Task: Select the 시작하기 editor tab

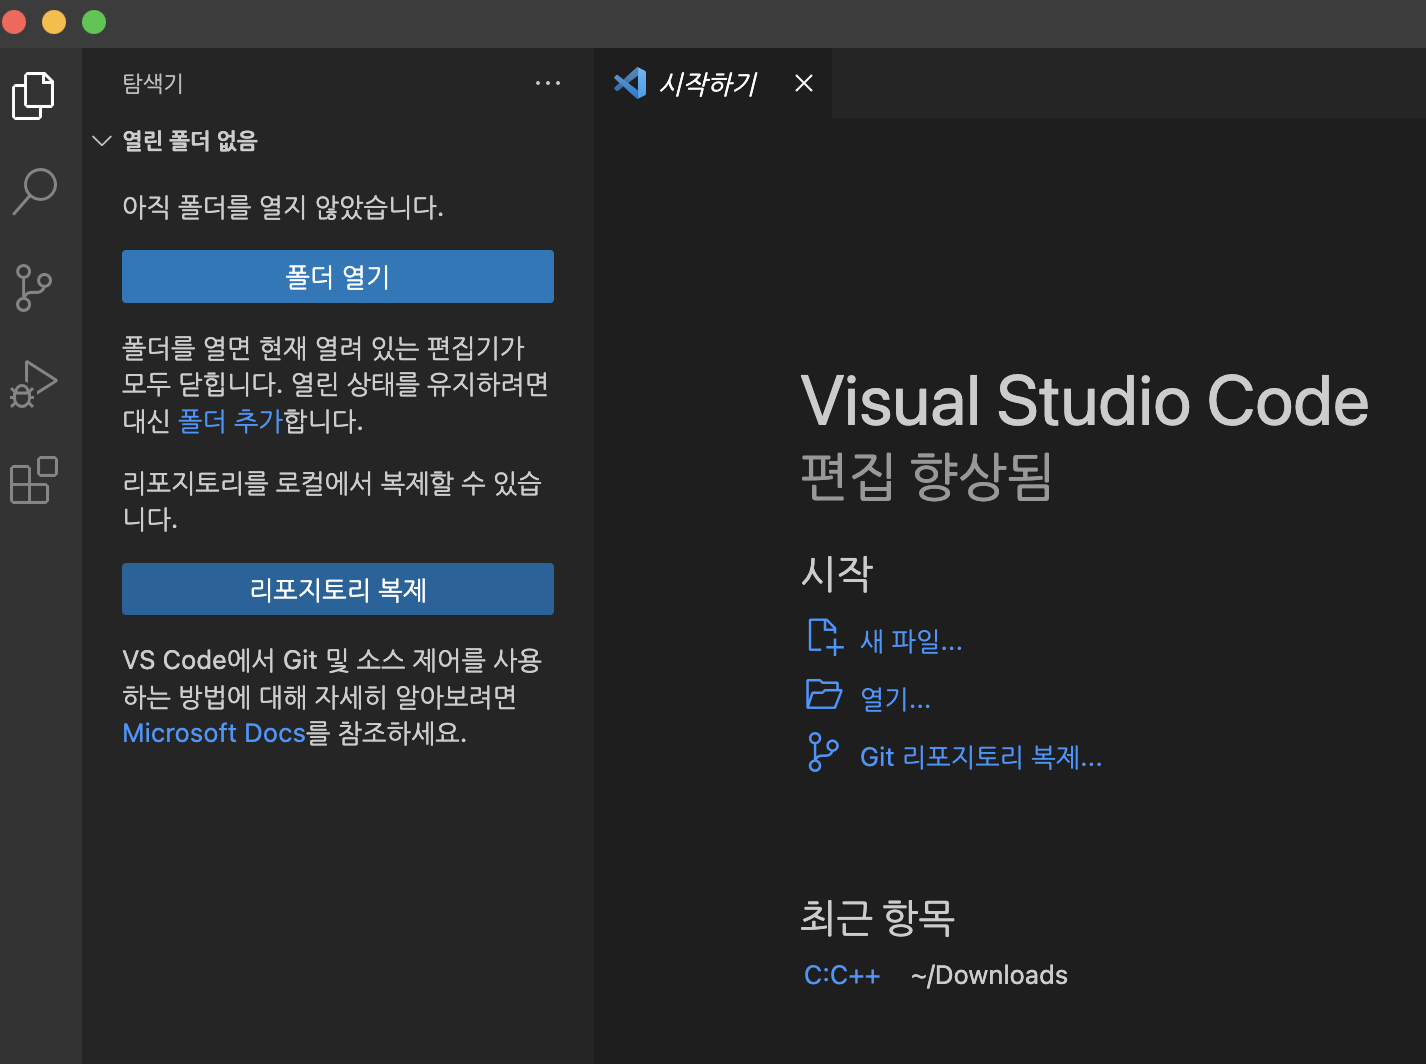Action: [712, 83]
